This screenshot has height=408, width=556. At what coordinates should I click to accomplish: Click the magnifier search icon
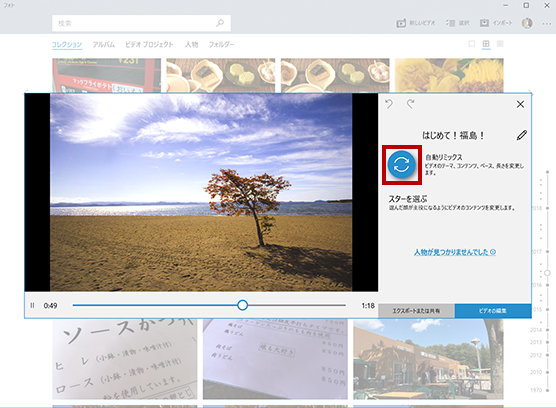[220, 23]
